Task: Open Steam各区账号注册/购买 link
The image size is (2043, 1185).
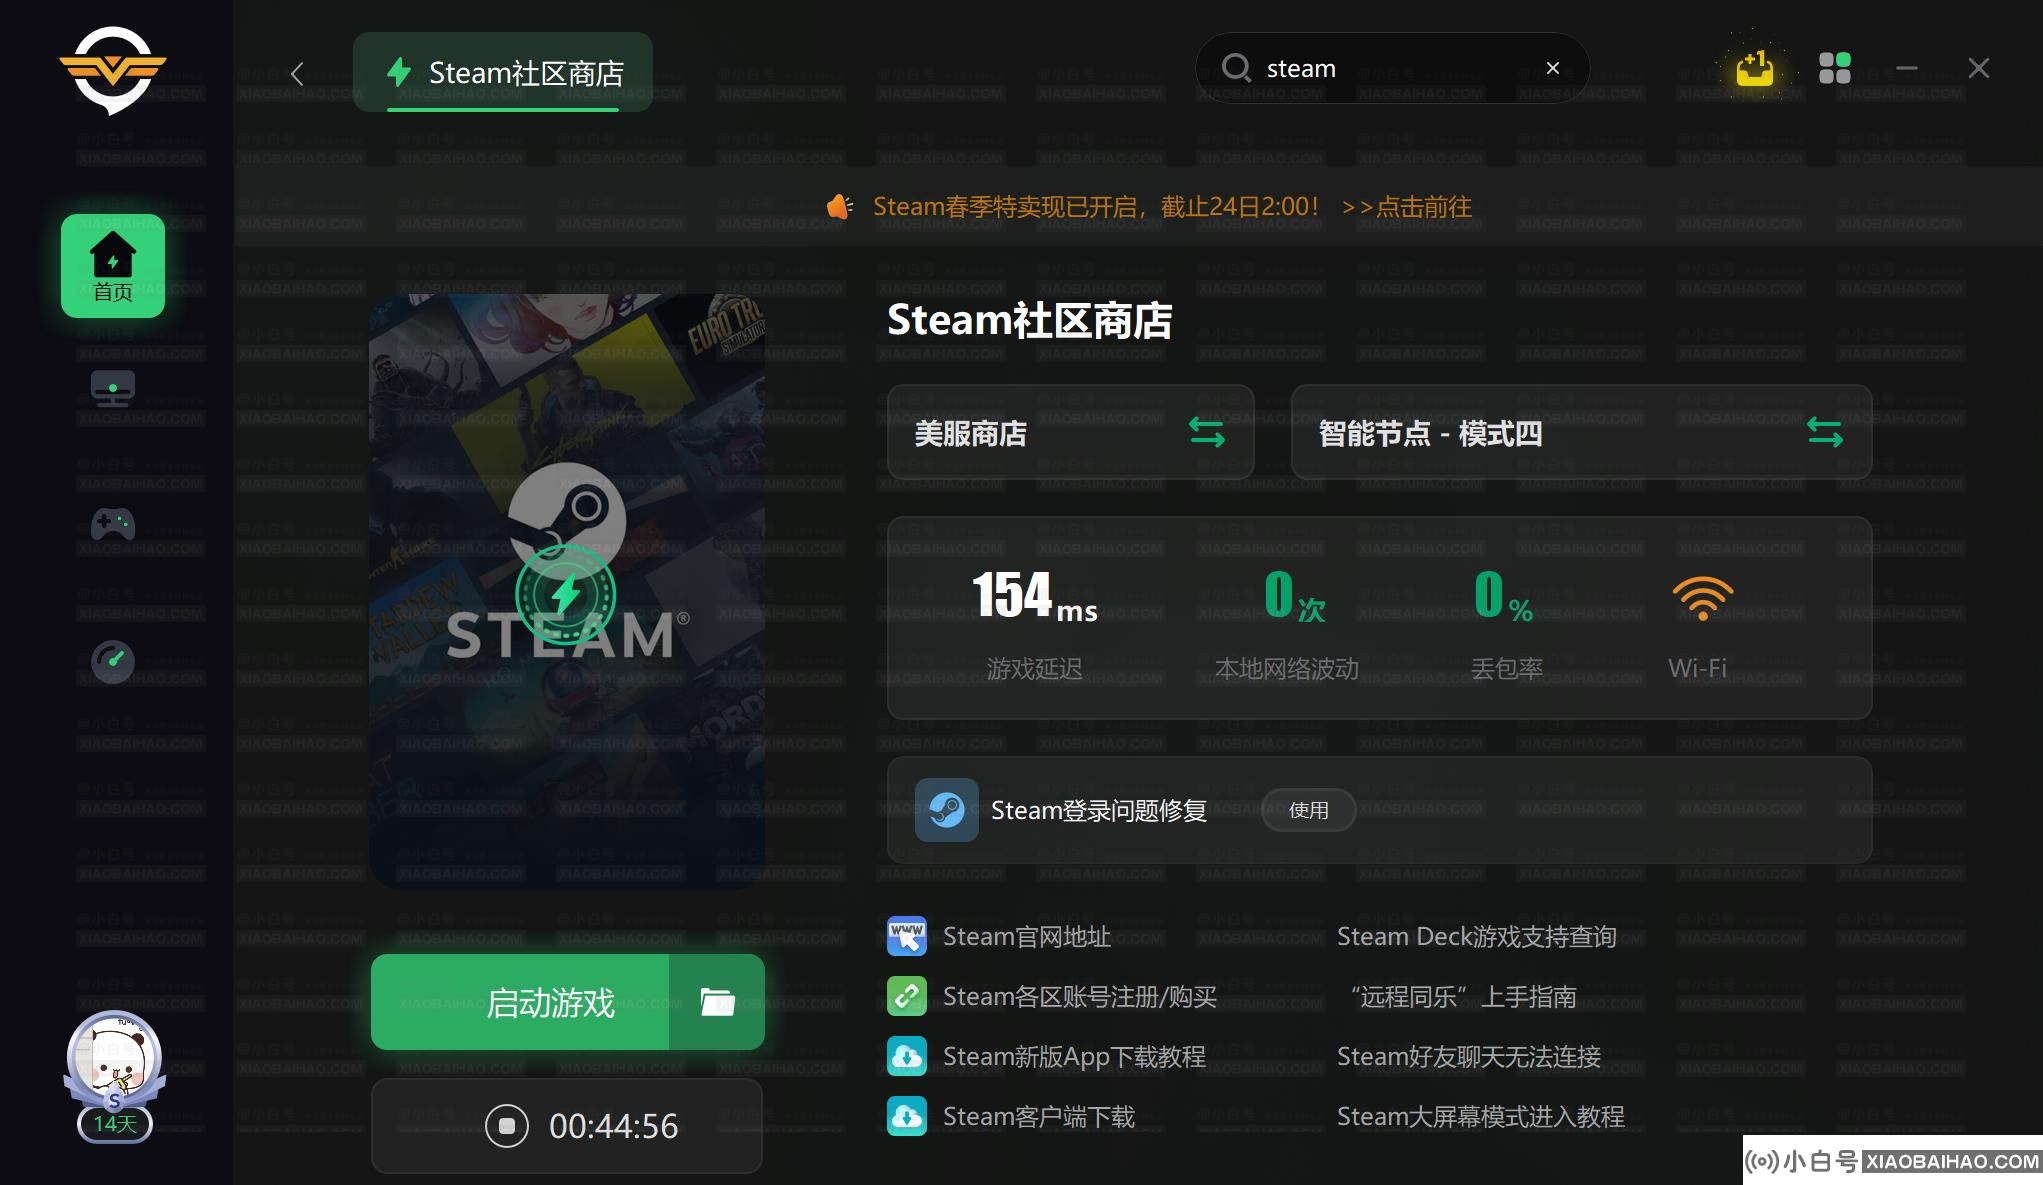Action: pos(1079,997)
